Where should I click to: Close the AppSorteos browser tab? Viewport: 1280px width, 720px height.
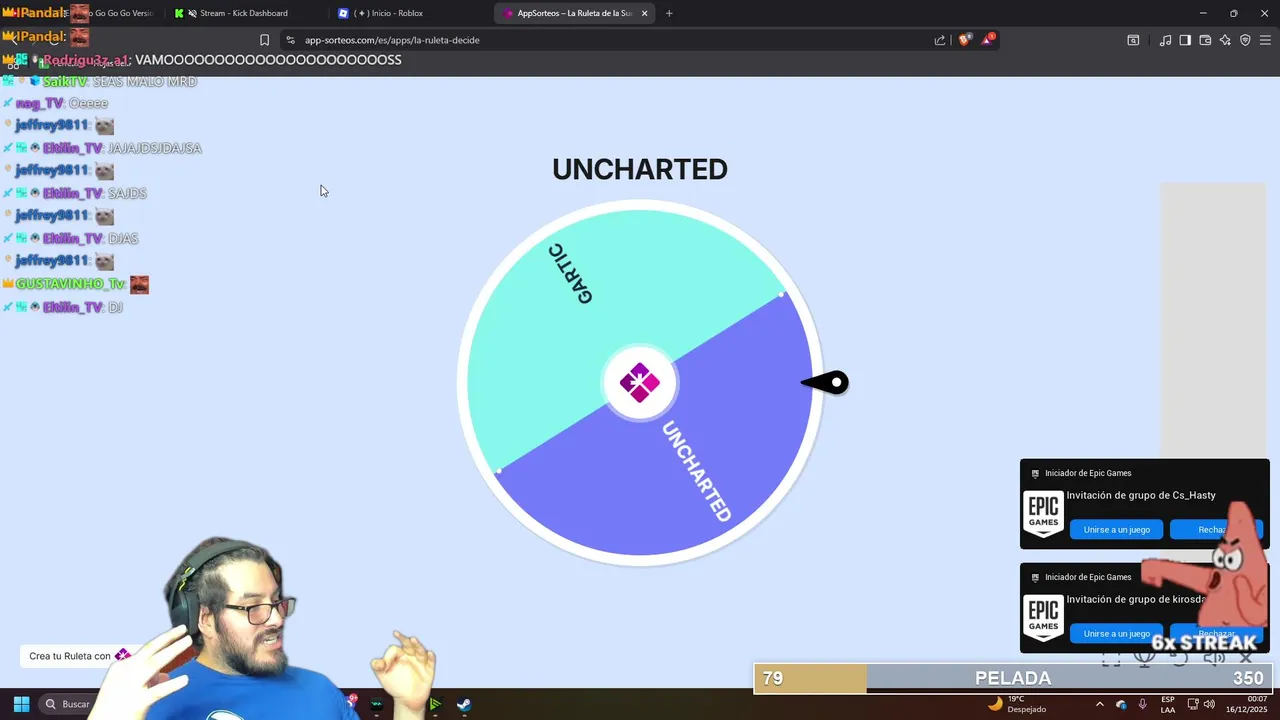coord(644,13)
